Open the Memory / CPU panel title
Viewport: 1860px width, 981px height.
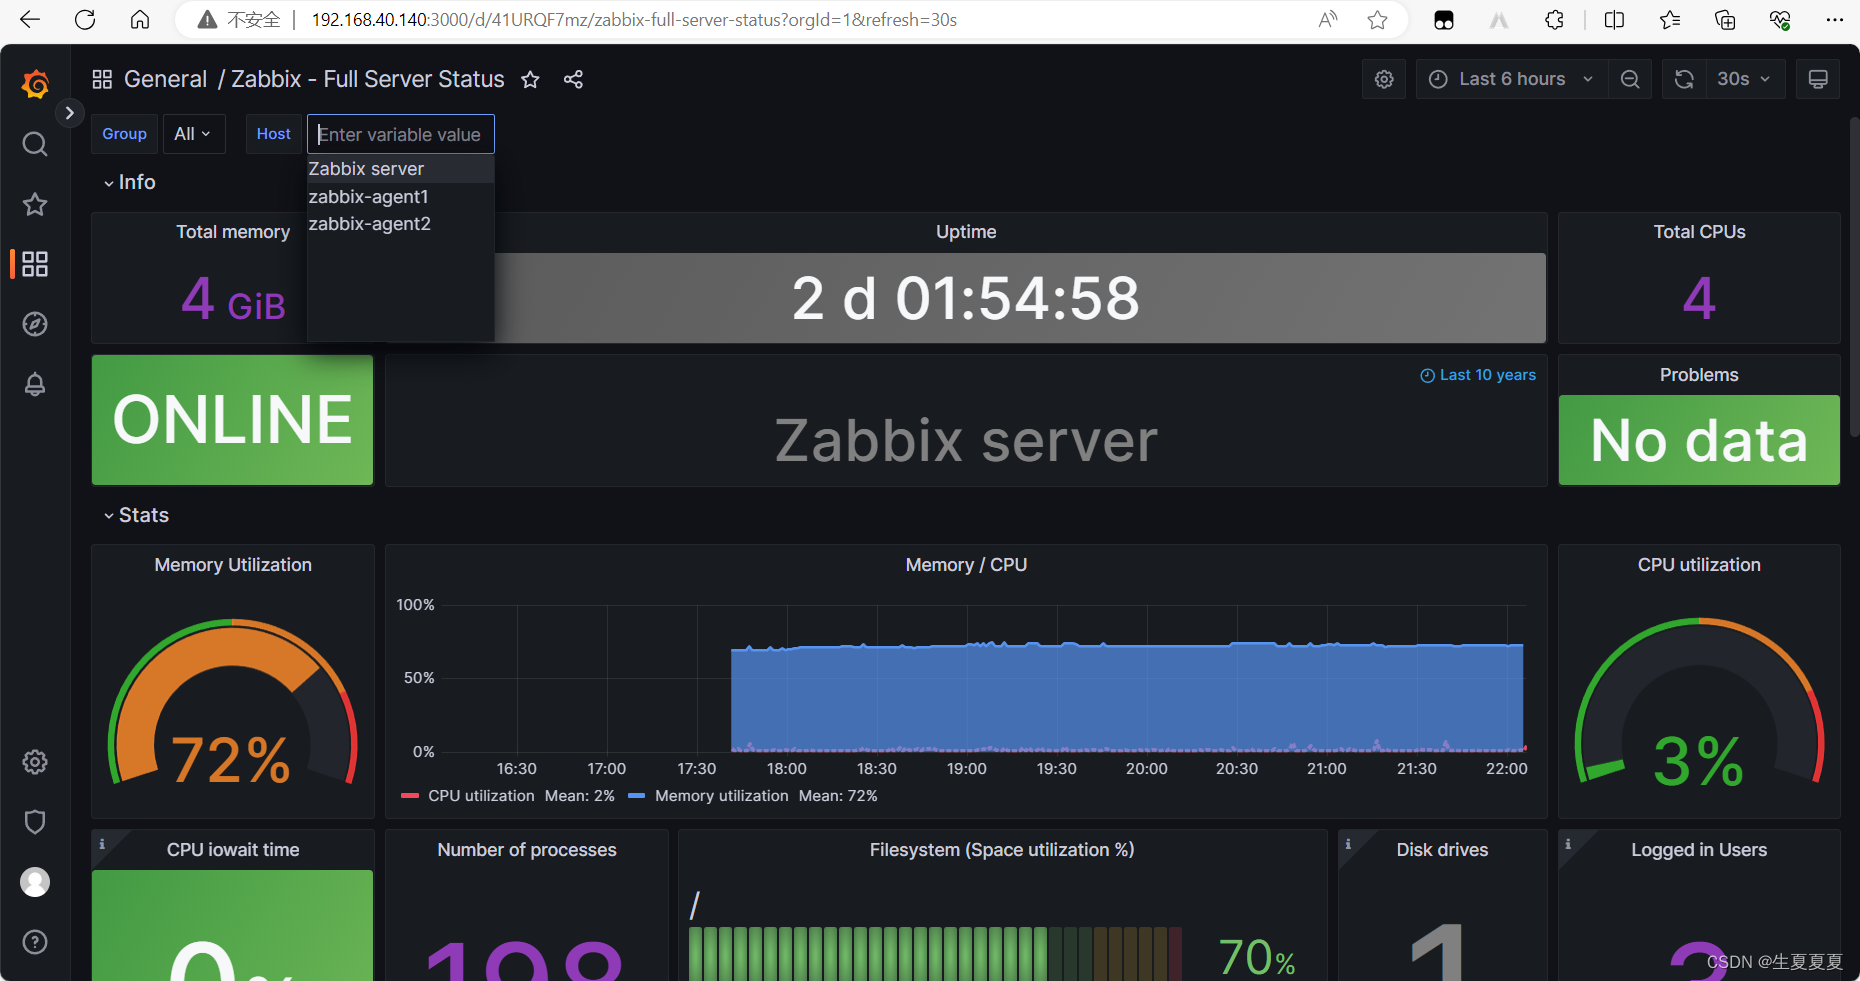click(966, 565)
